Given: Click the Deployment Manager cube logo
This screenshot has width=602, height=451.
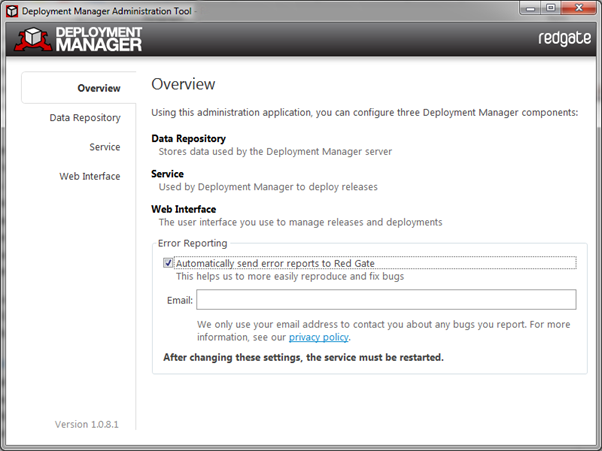Looking at the screenshot, I should pyautogui.click(x=33, y=39).
